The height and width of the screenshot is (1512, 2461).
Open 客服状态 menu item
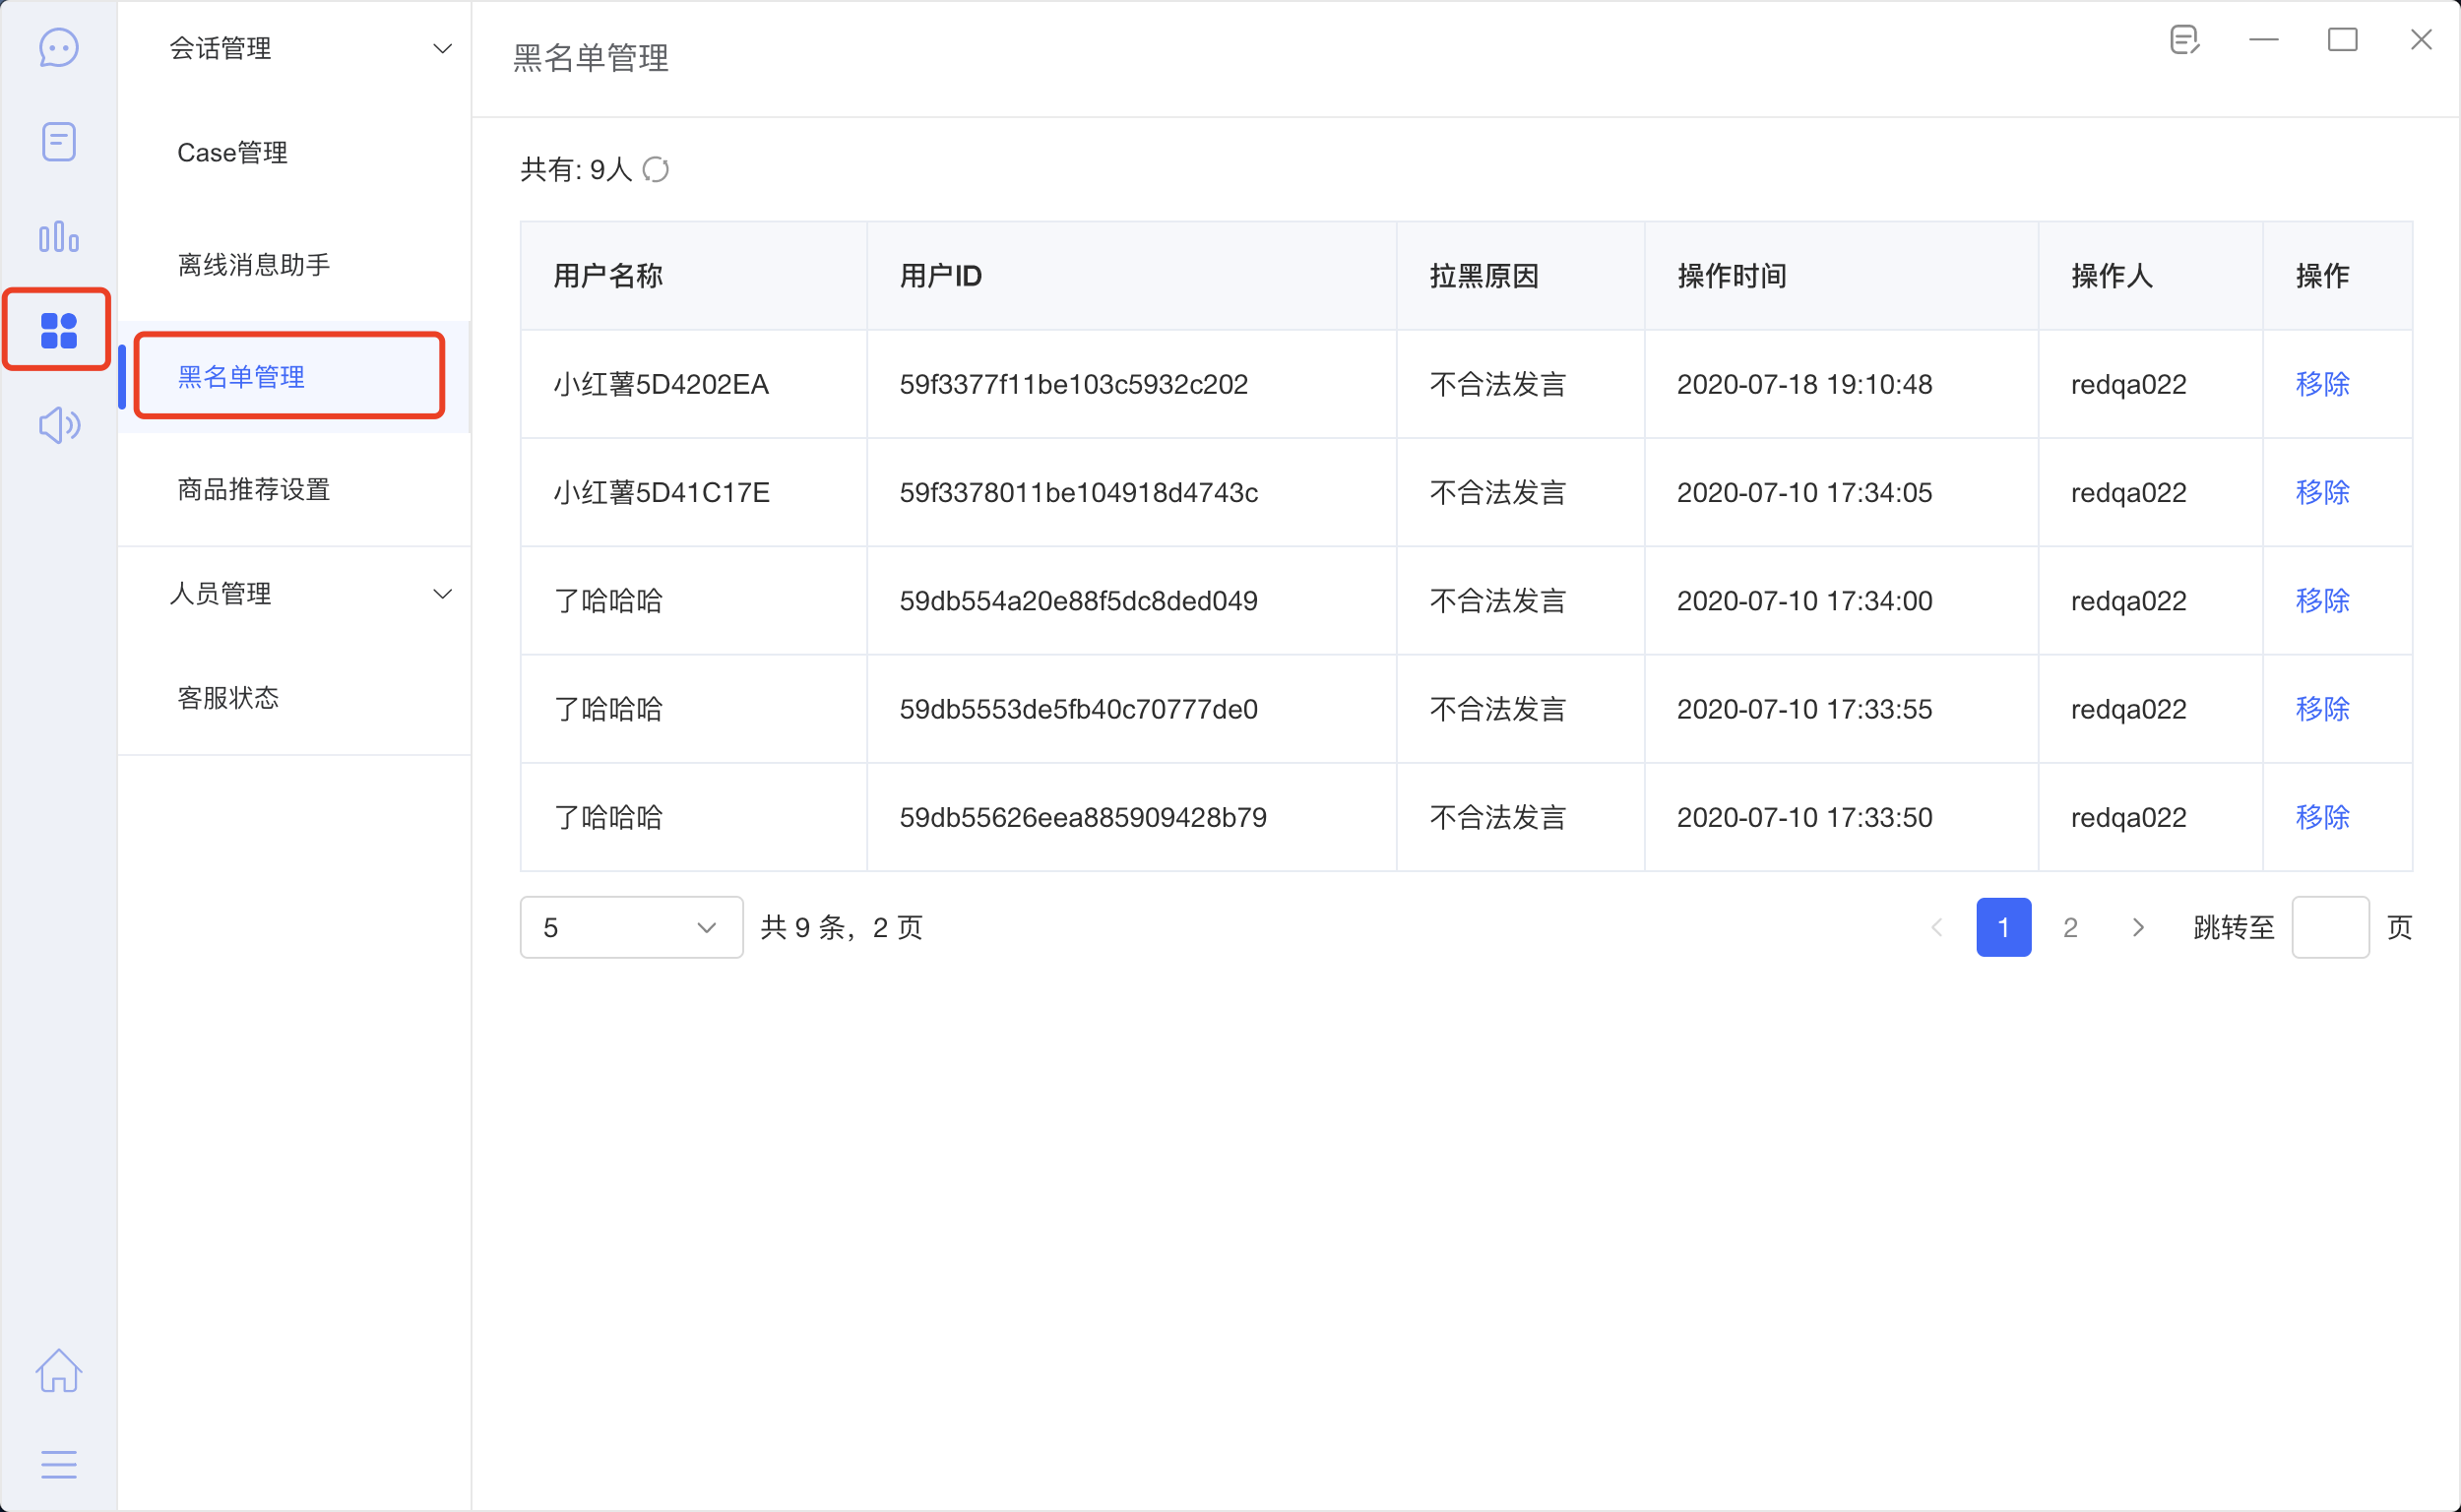coord(228,698)
